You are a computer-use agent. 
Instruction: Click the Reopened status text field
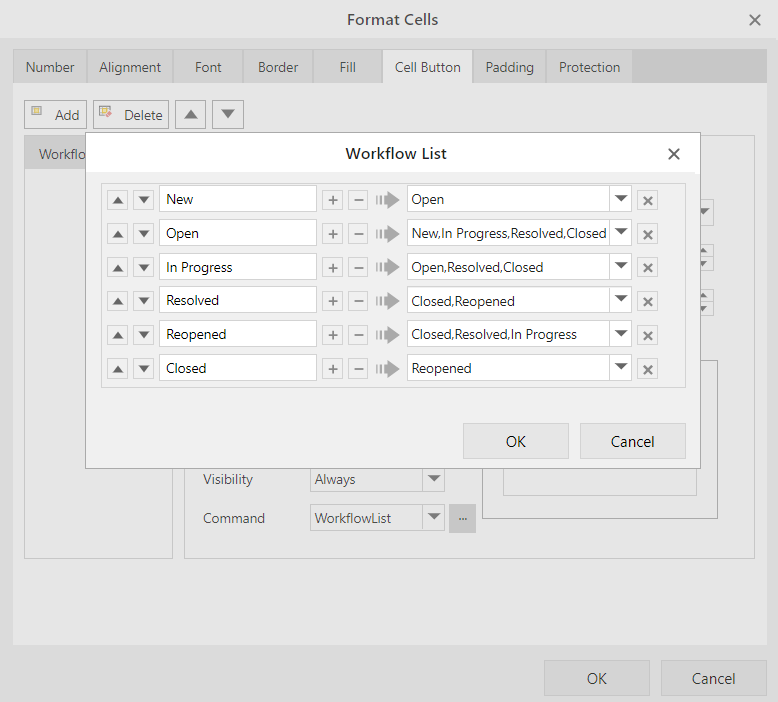coord(238,334)
